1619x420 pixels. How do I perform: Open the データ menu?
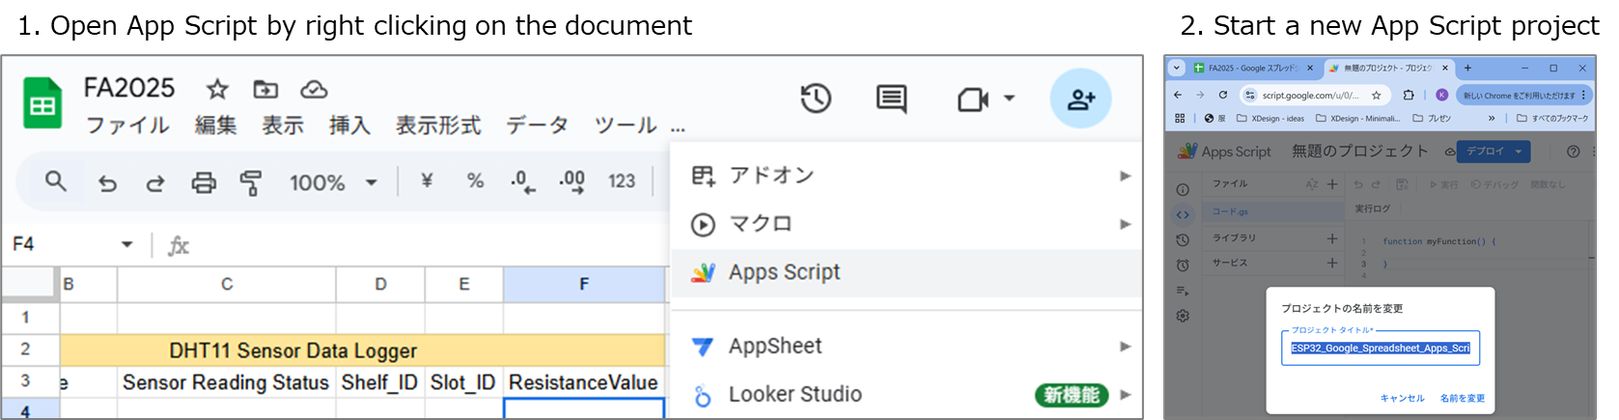pos(536,126)
